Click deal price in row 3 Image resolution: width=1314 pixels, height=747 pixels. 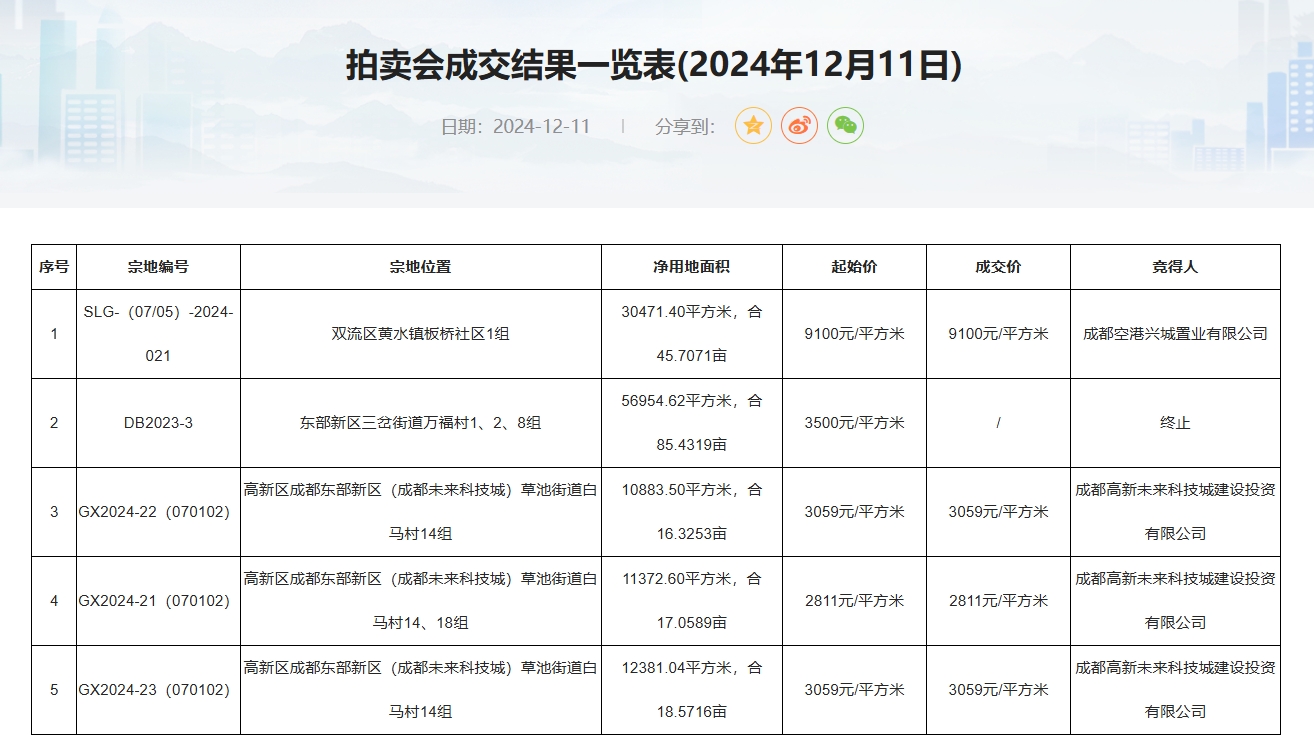tap(998, 512)
